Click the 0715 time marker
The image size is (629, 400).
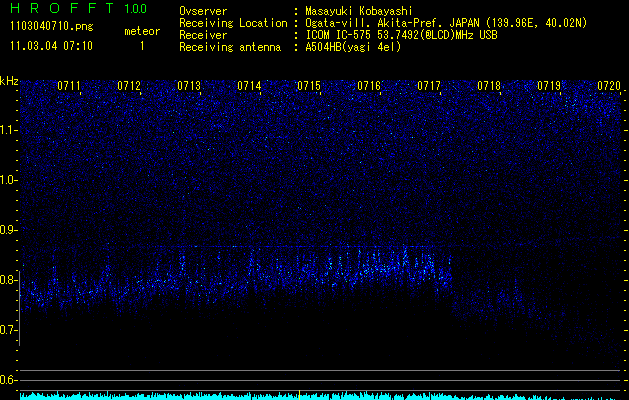[309, 86]
